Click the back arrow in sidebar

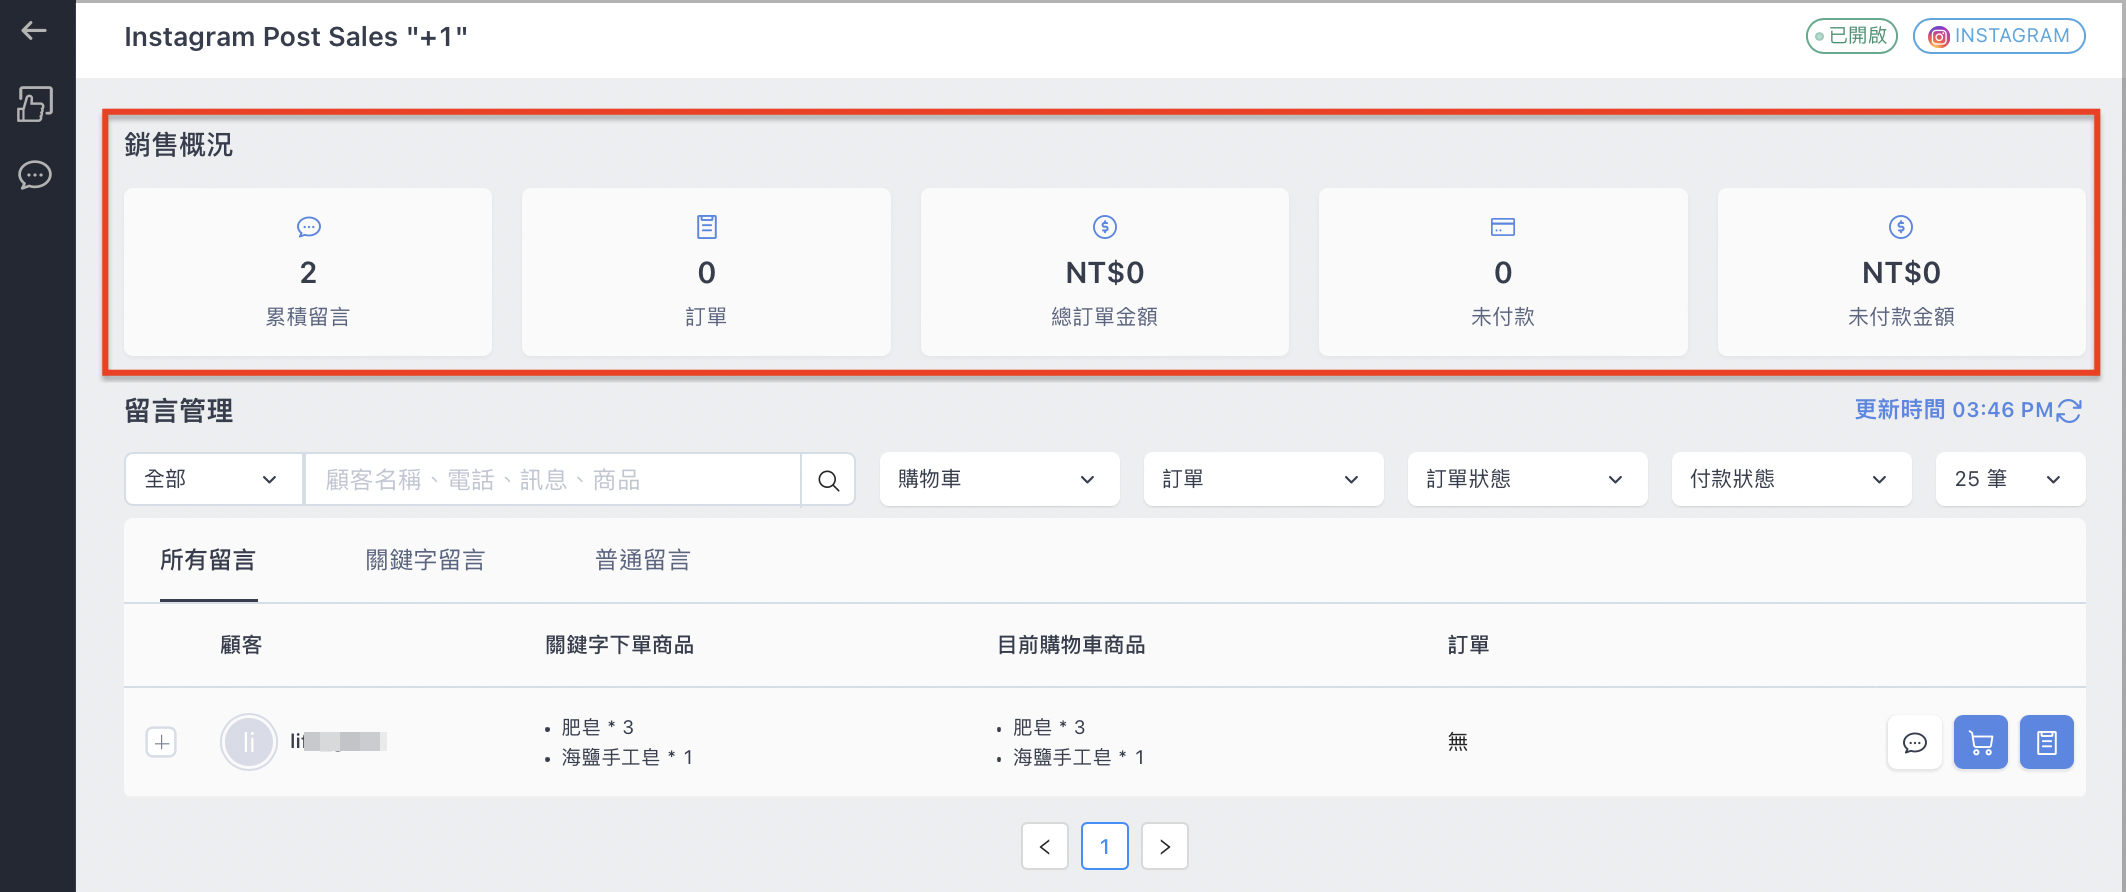(x=34, y=31)
